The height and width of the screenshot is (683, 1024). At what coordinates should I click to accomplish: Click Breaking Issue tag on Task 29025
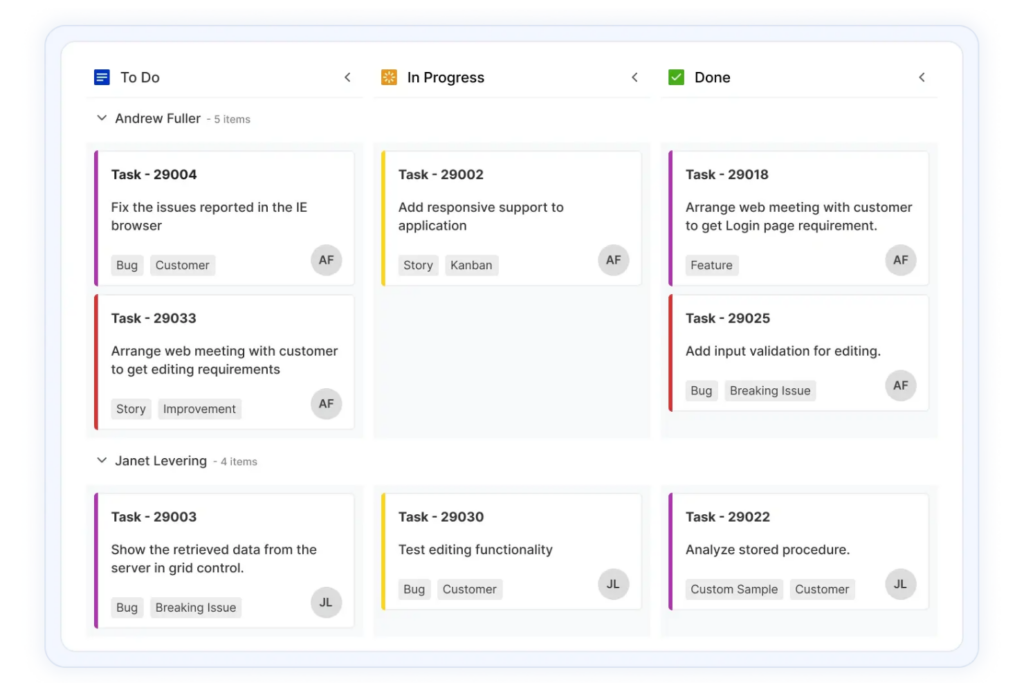pos(770,390)
